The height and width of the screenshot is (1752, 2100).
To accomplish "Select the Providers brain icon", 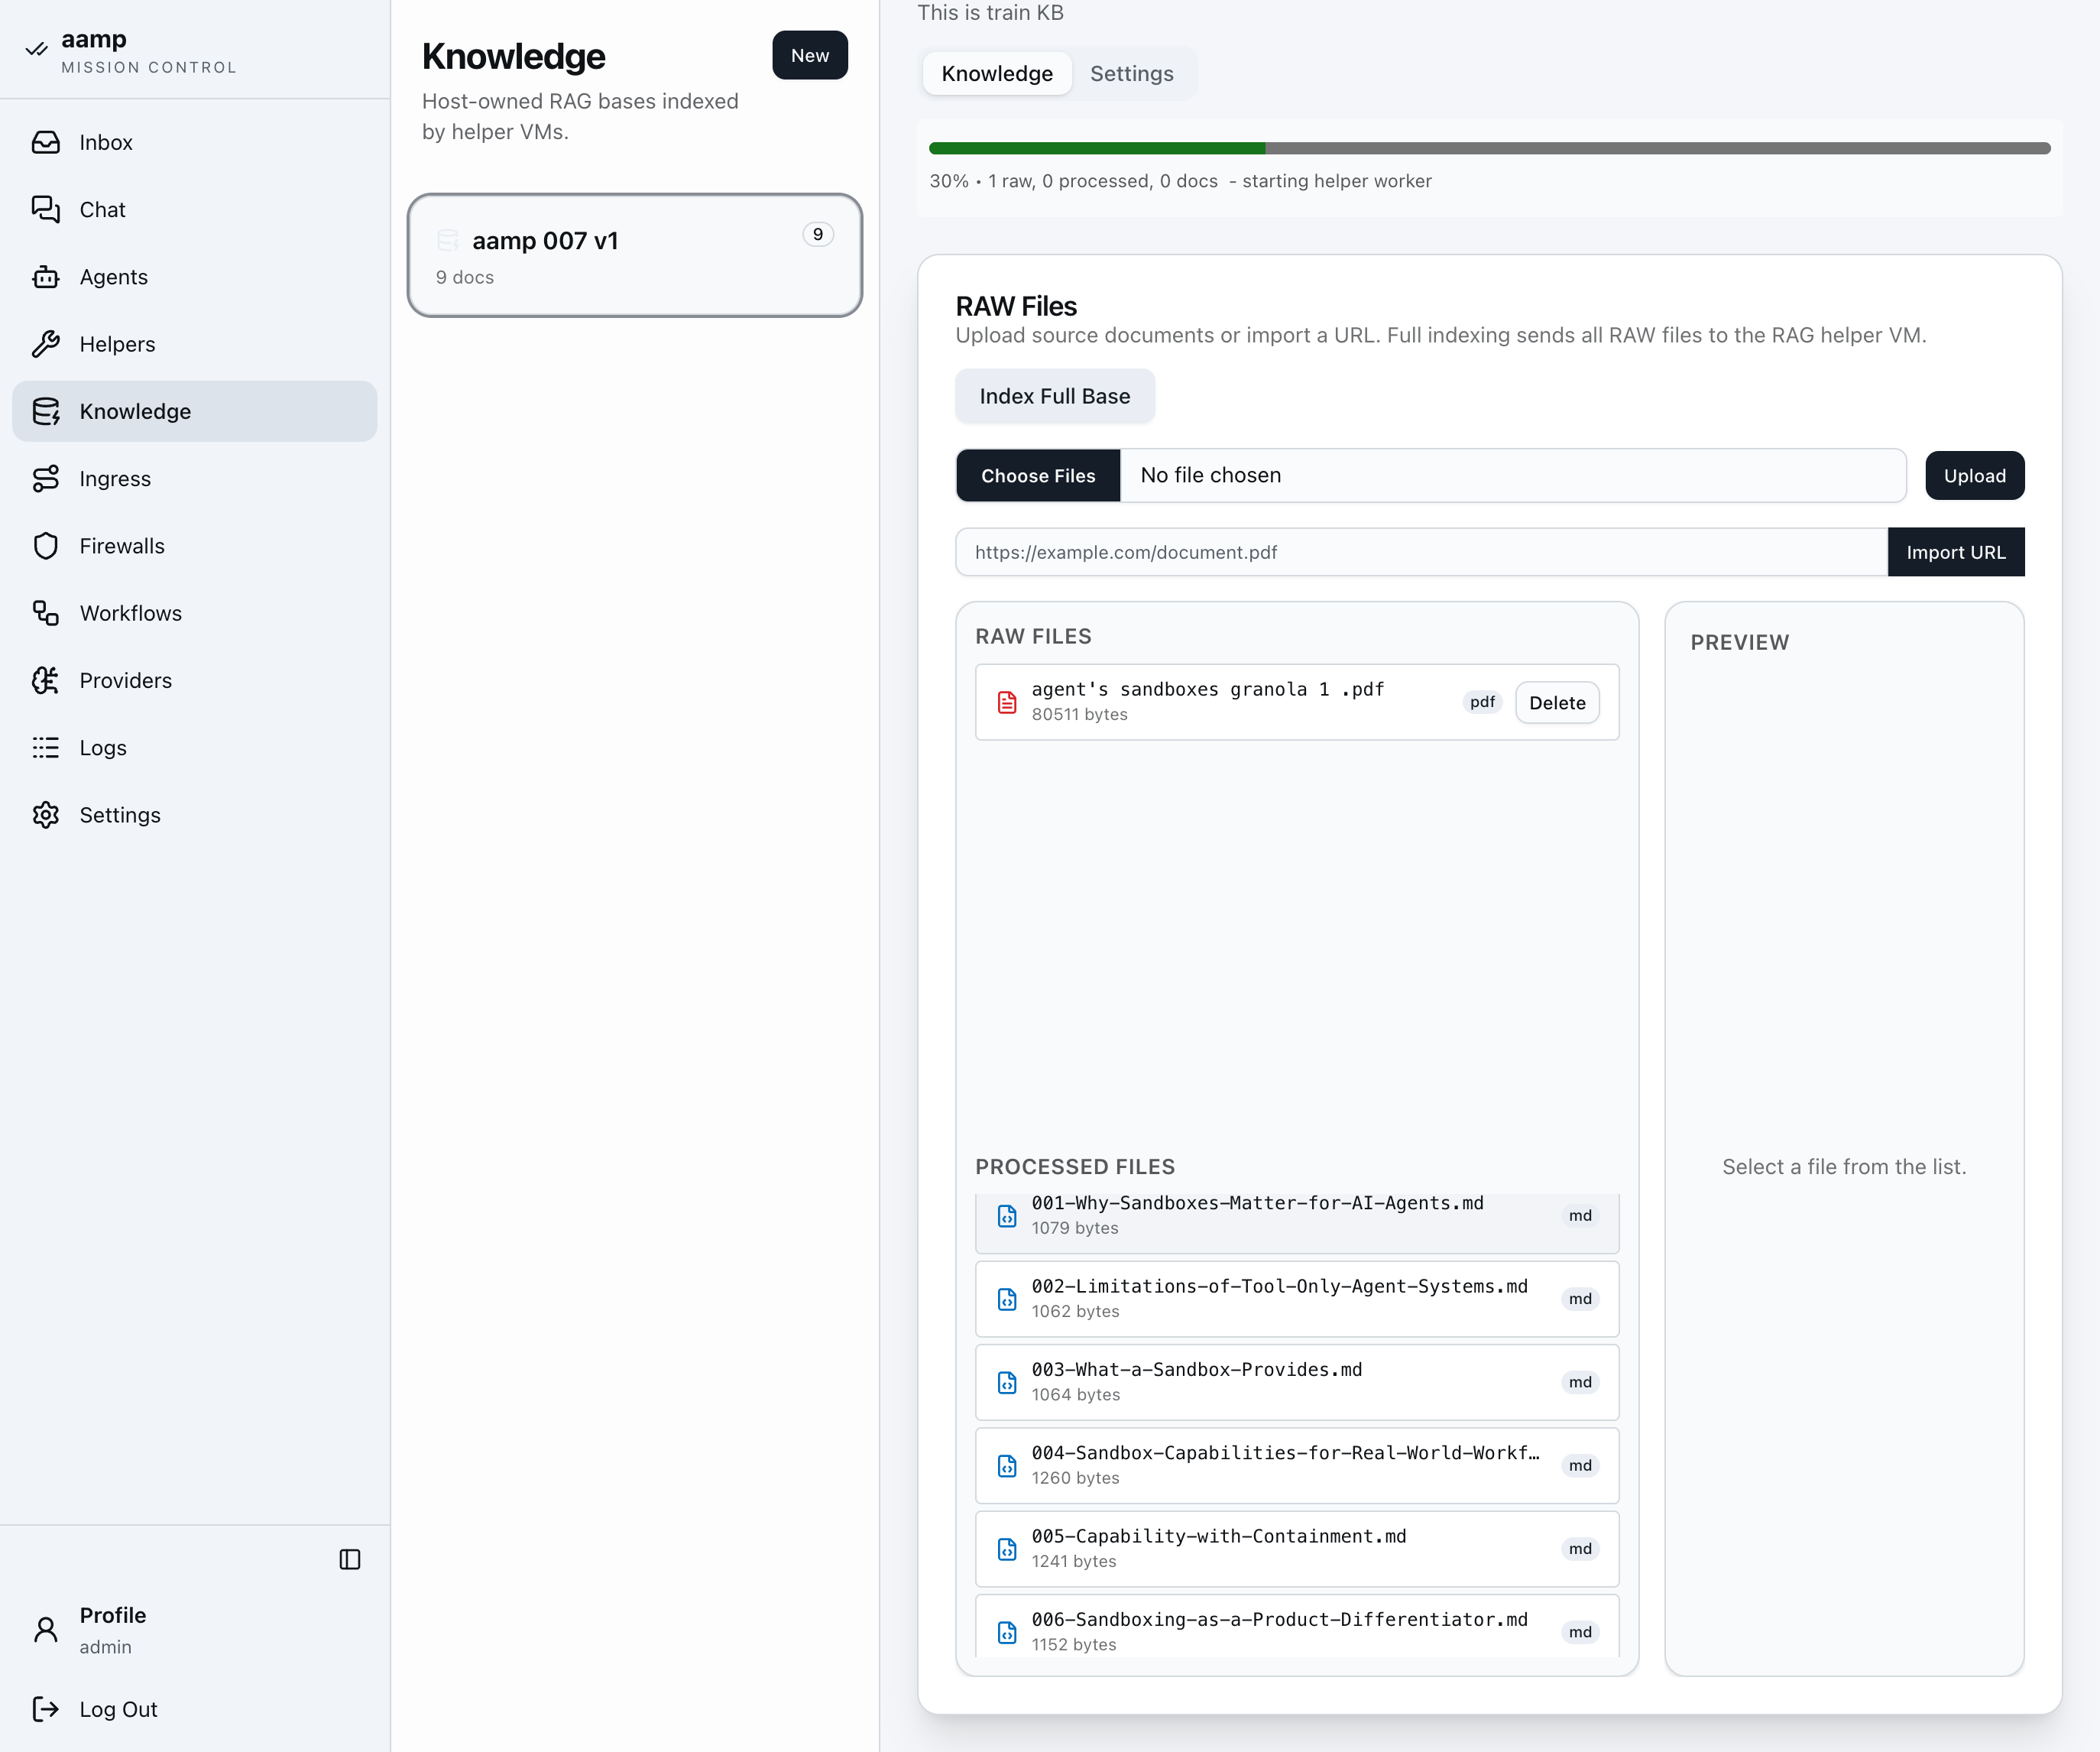I will tap(45, 680).
